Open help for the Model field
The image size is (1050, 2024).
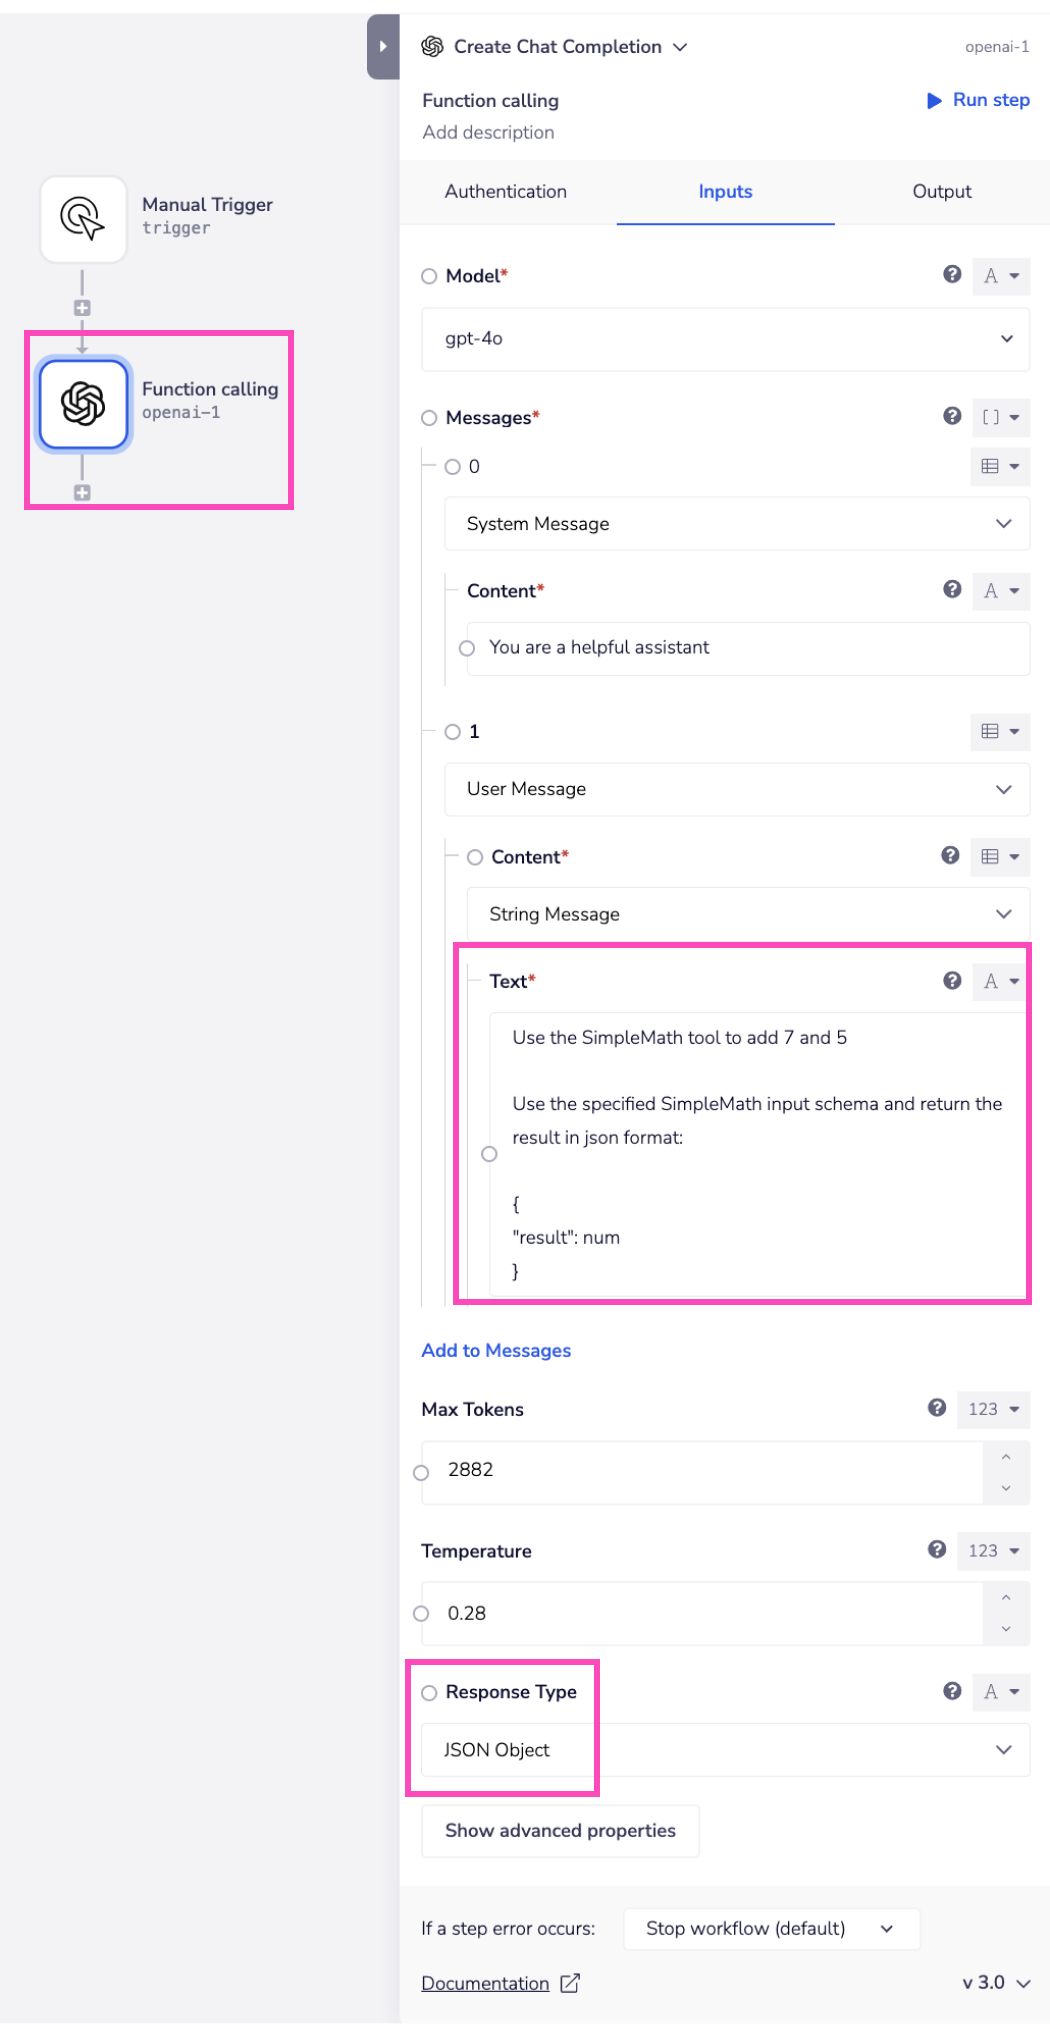[952, 275]
